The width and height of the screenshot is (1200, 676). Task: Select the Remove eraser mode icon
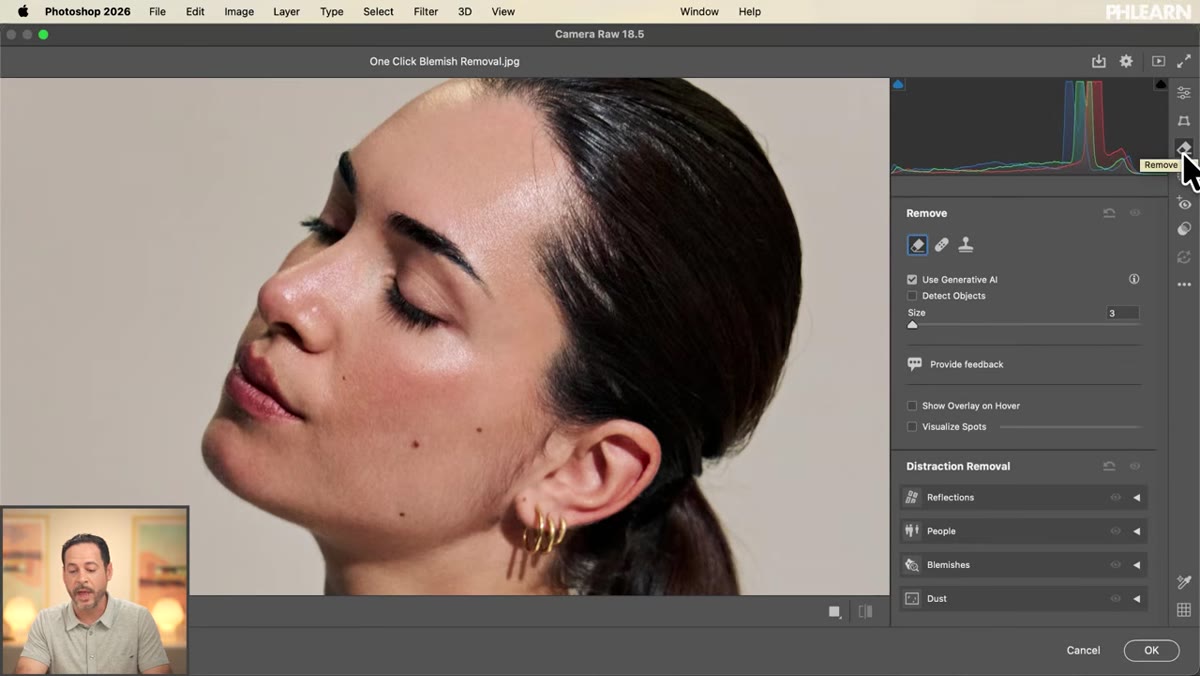(x=917, y=245)
